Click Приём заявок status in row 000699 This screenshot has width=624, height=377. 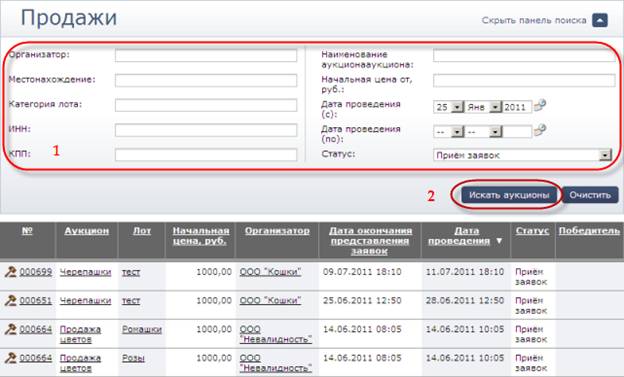tap(531, 277)
